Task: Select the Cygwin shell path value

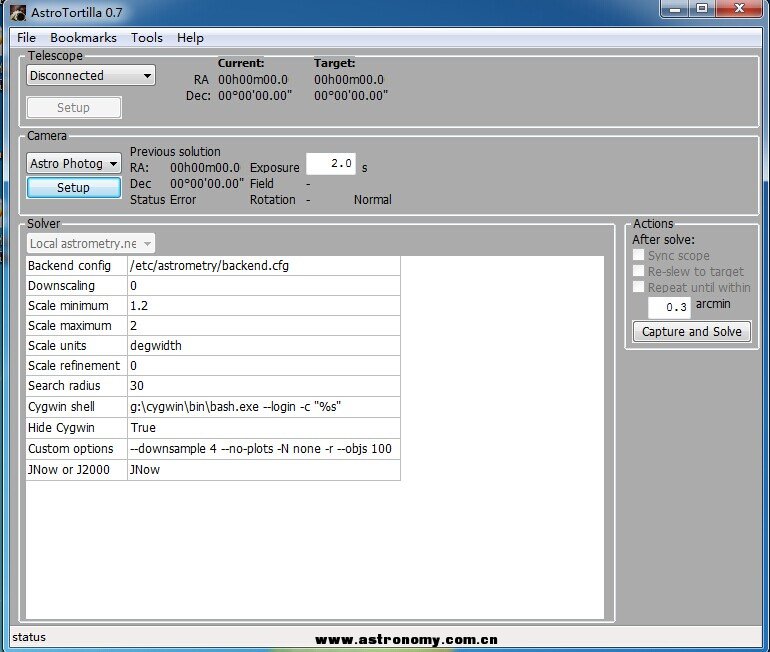Action: click(x=264, y=407)
